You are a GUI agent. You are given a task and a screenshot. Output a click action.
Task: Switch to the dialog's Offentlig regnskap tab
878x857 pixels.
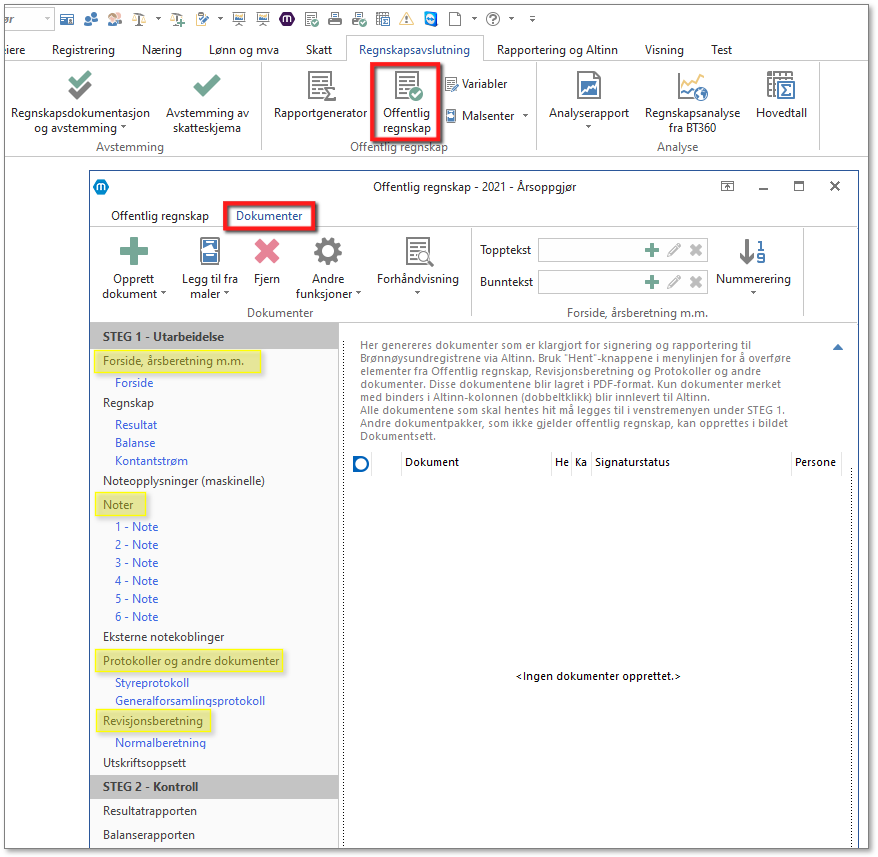(x=160, y=216)
